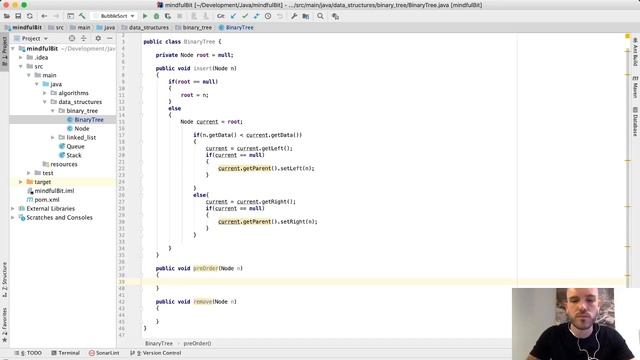This screenshot has width=640, height=360.
Task: Run the BubbleSort configuration with the green play icon
Action: click(145, 16)
